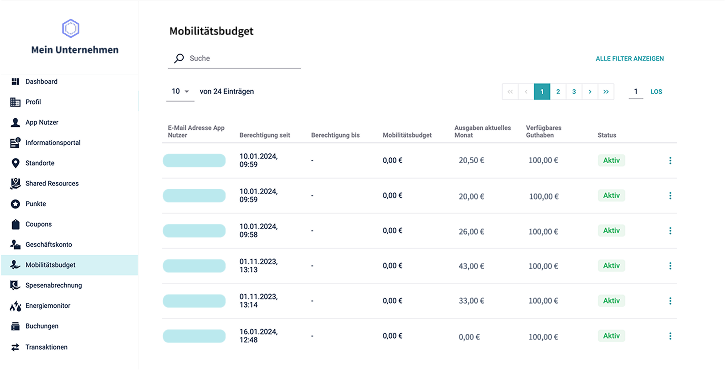The width and height of the screenshot is (725, 371).
Task: Click the Mobilitätsbudget column header
Action: point(407,136)
